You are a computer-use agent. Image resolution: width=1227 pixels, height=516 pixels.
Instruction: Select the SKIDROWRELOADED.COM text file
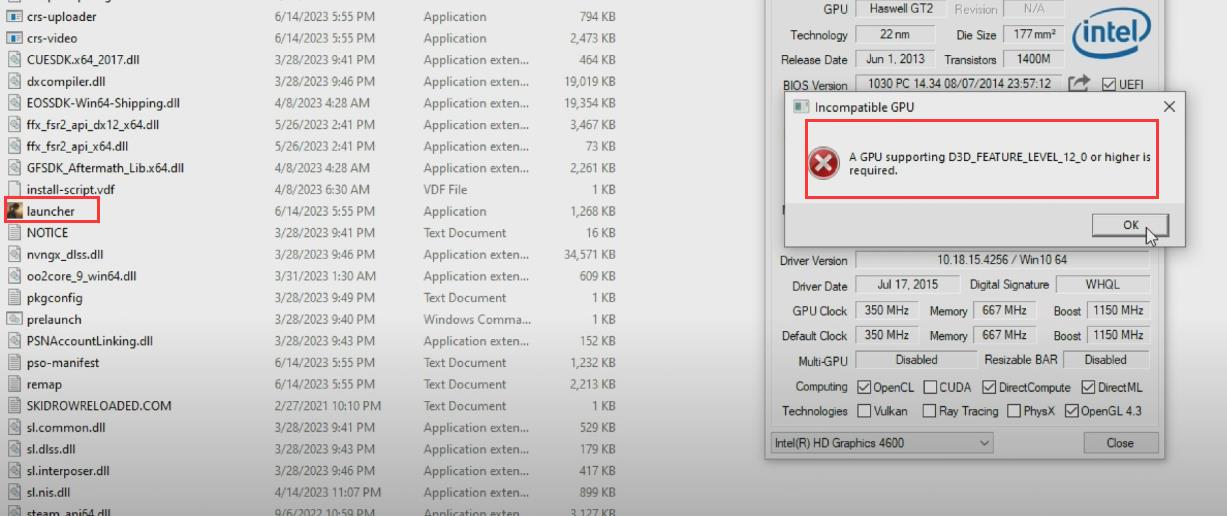pyautogui.click(x=98, y=406)
